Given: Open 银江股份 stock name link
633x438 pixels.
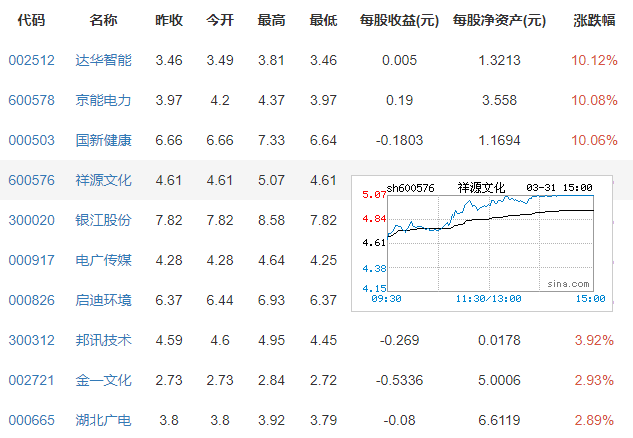Looking at the screenshot, I should coord(103,220).
